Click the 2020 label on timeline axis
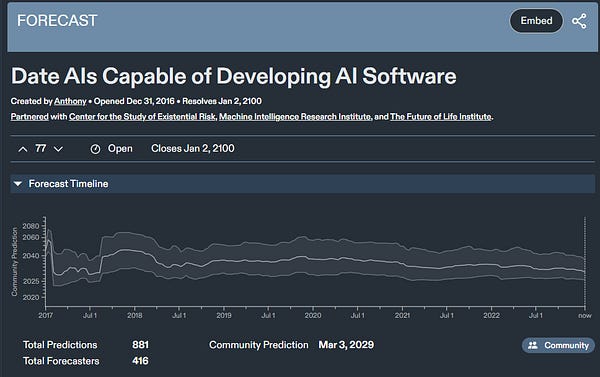This screenshot has height=377, width=600. [313, 315]
